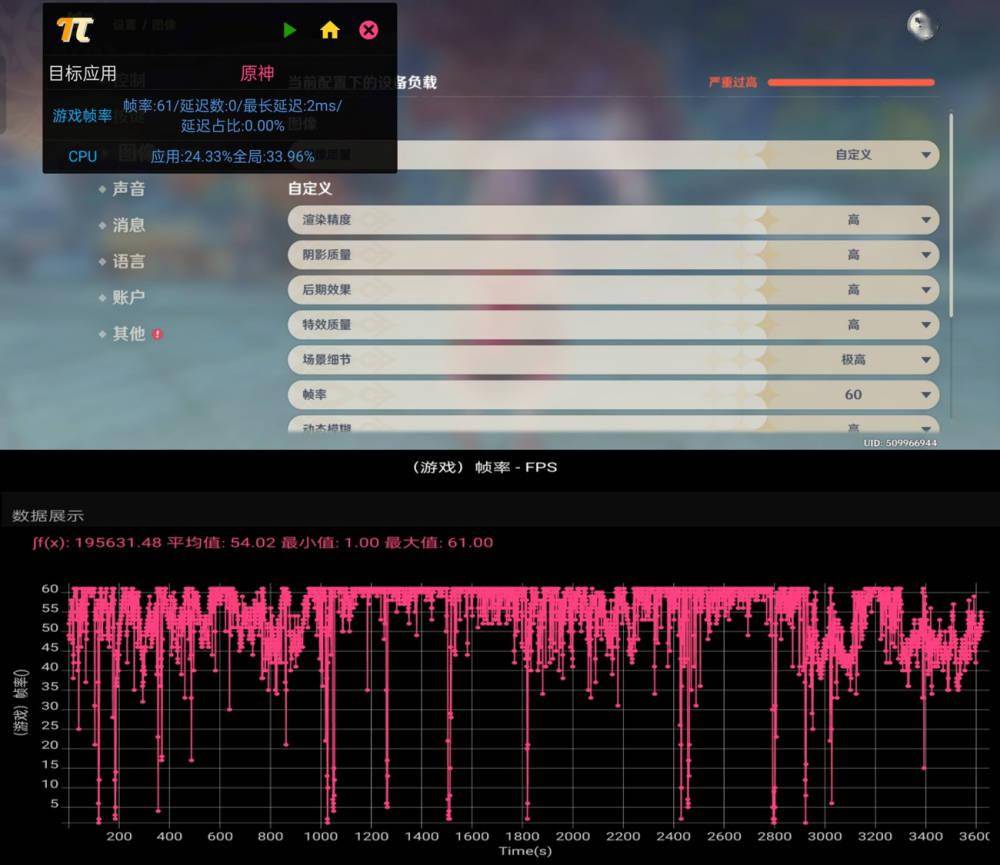Click the green play button in overlay
Screen dimensions: 1000x865
[290, 30]
